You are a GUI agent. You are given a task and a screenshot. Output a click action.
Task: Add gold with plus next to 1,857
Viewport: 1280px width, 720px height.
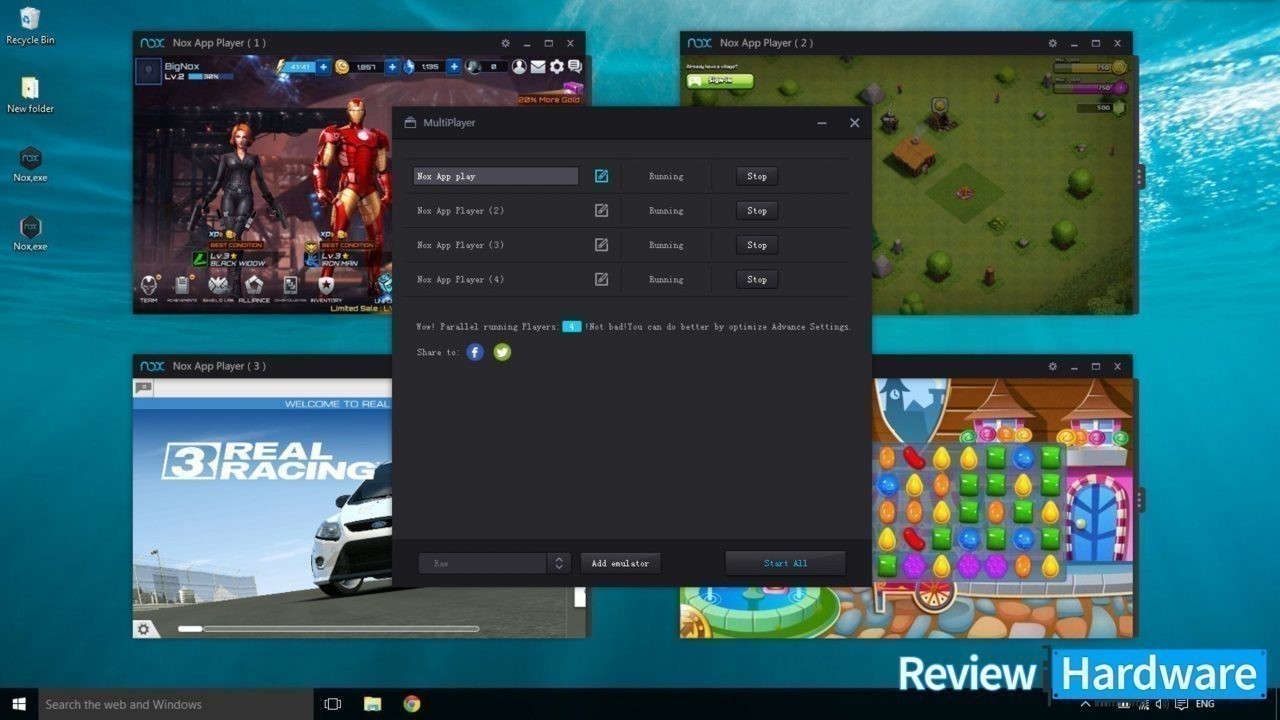pos(393,67)
